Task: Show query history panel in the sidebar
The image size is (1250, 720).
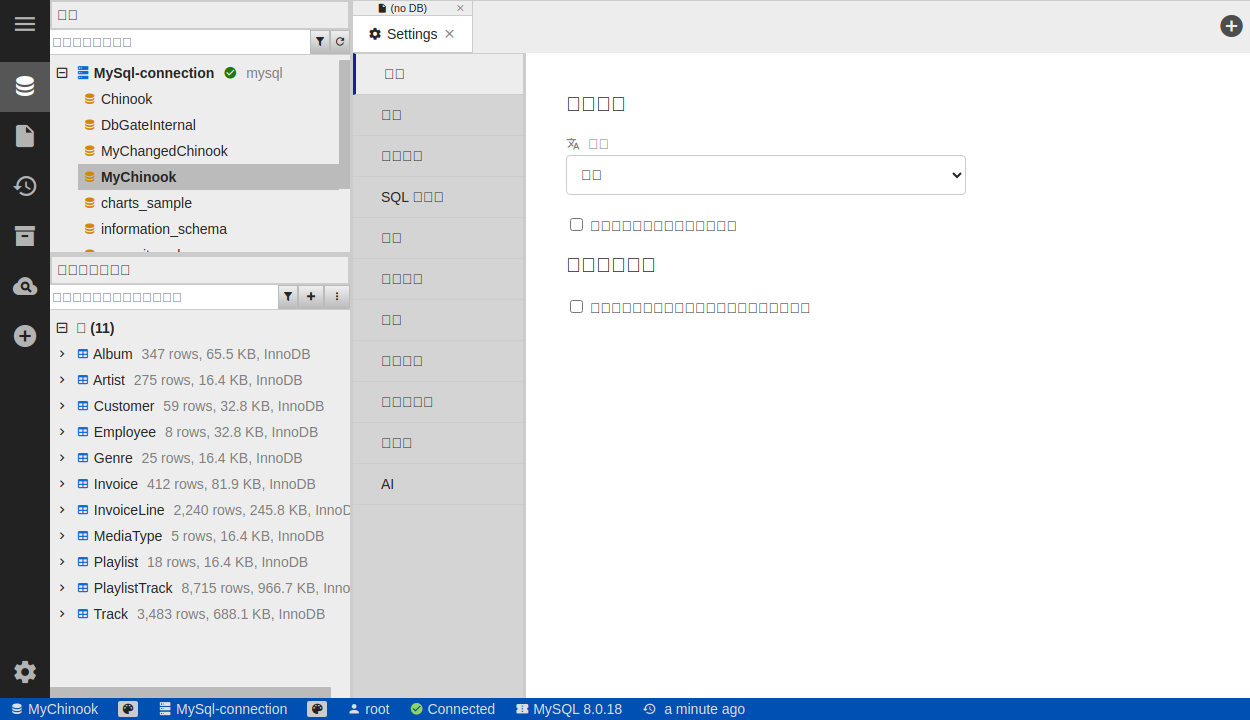Action: [x=25, y=186]
